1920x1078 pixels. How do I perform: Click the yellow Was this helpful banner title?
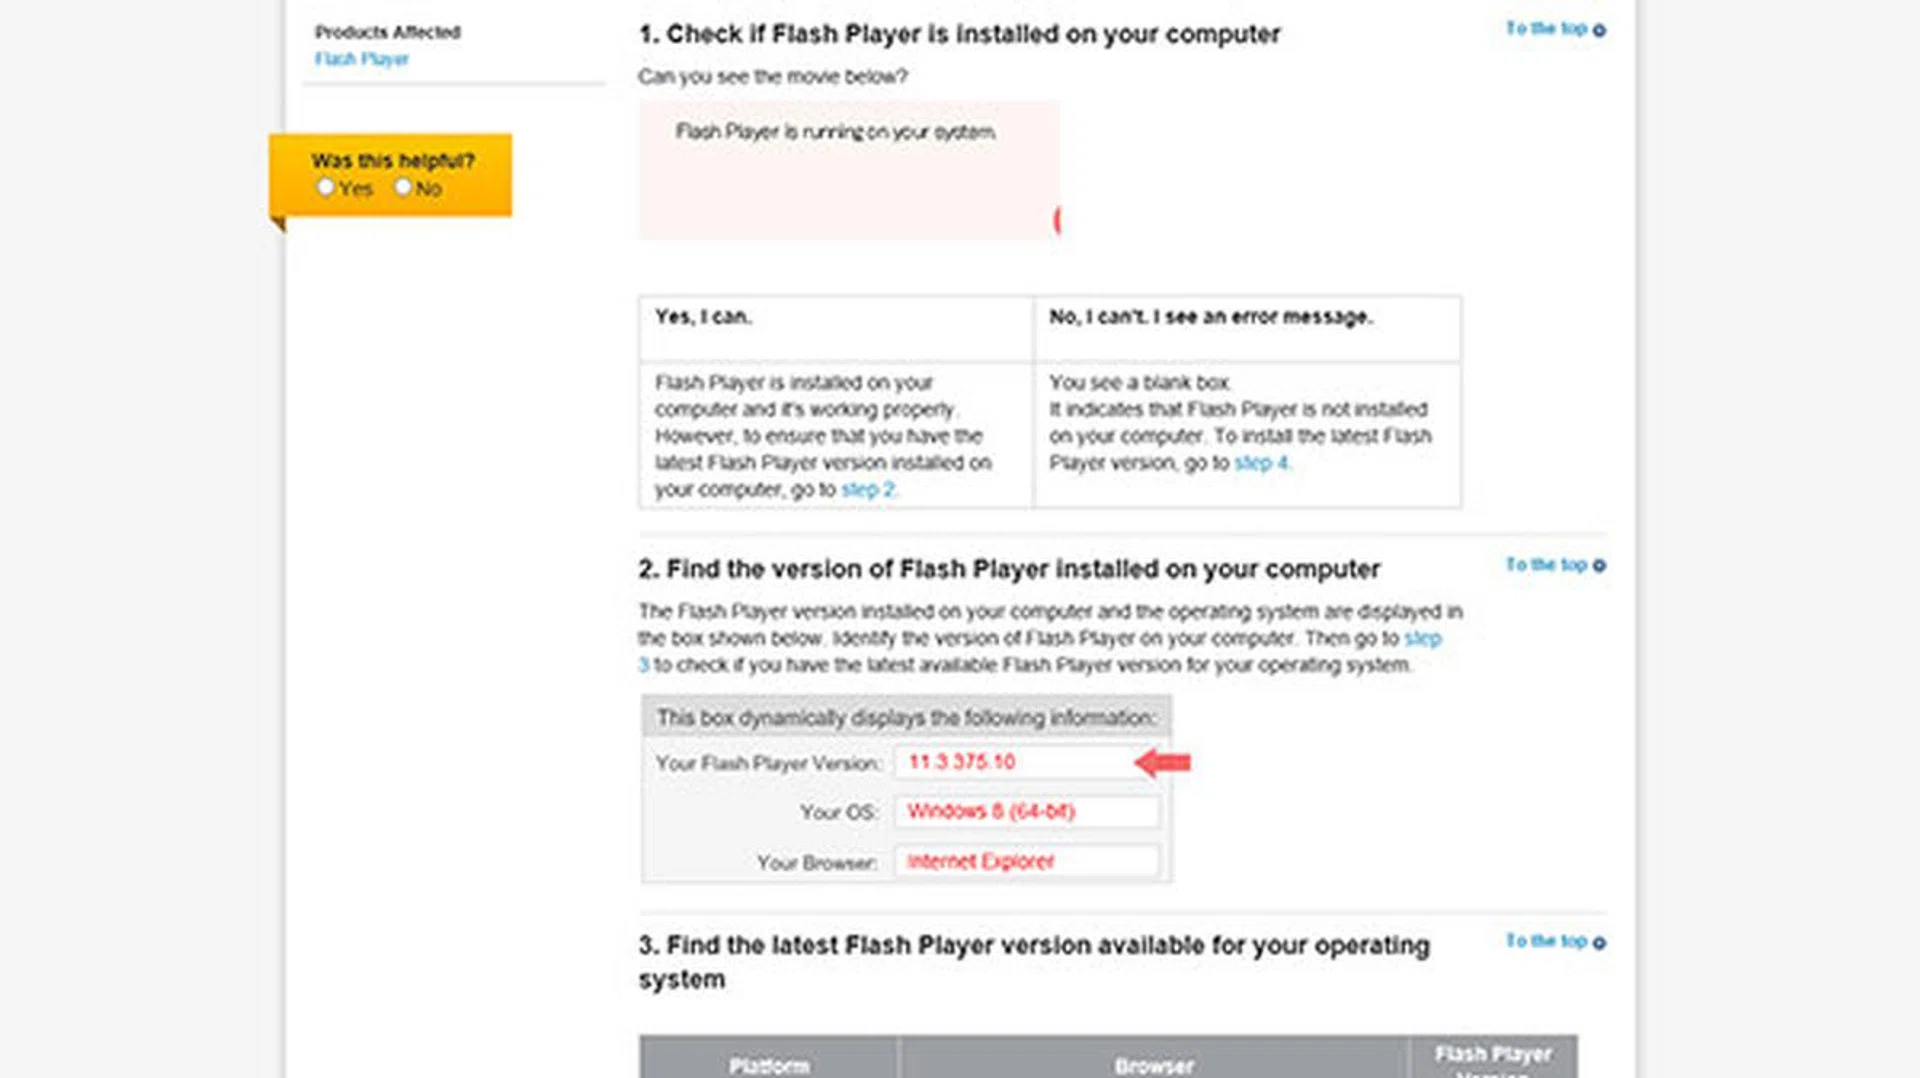pyautogui.click(x=392, y=160)
